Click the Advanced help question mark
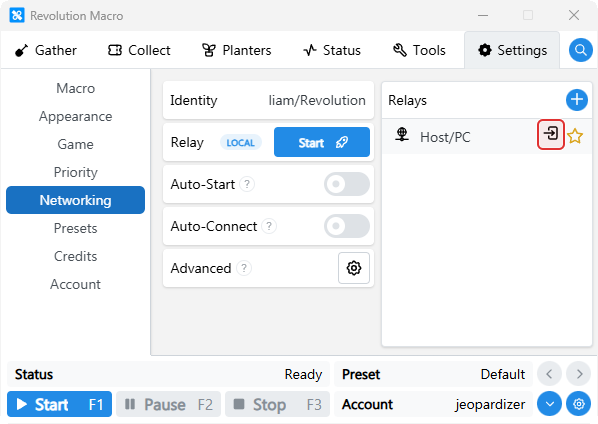Image resolution: width=598 pixels, height=424 pixels. (244, 268)
